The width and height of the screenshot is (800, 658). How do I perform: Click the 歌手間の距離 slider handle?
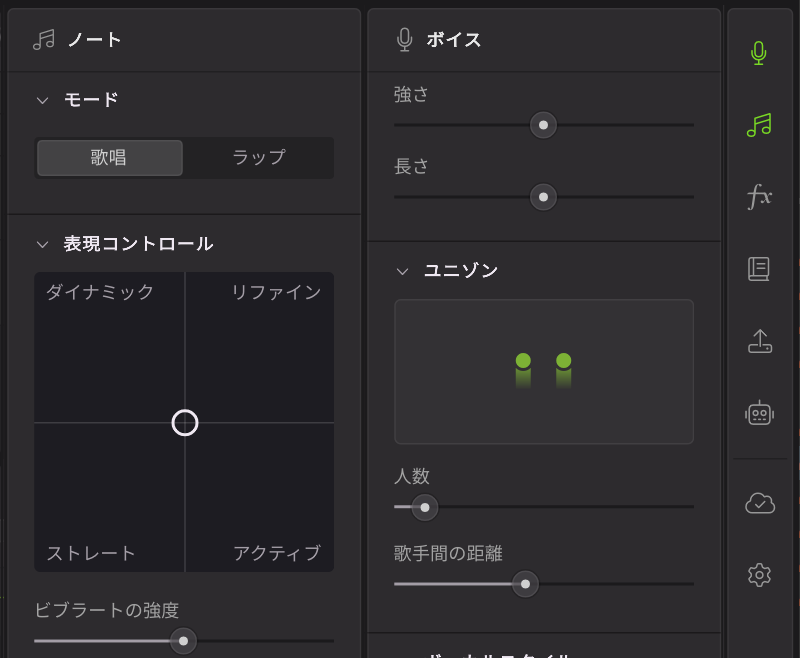(525, 584)
